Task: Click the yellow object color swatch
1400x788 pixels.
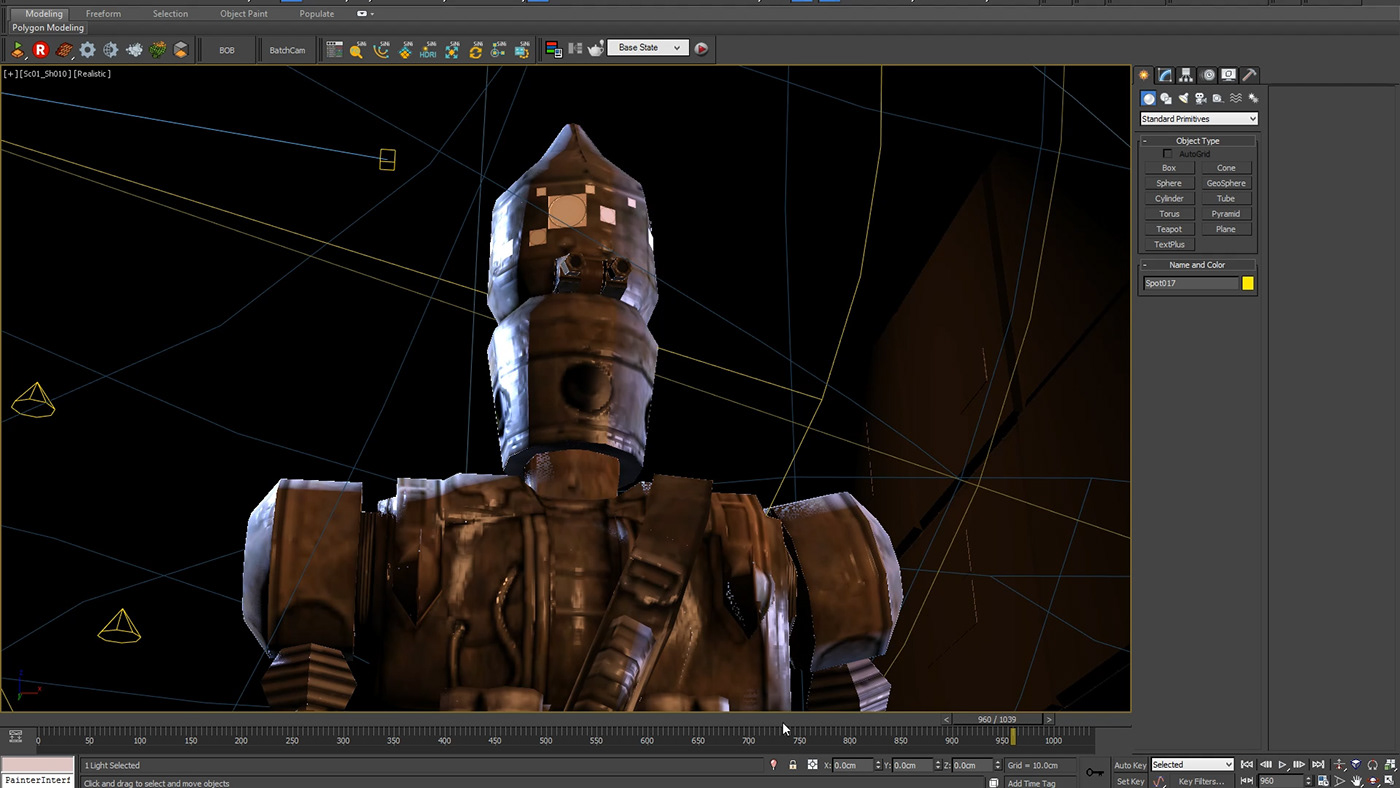Action: (x=1248, y=283)
